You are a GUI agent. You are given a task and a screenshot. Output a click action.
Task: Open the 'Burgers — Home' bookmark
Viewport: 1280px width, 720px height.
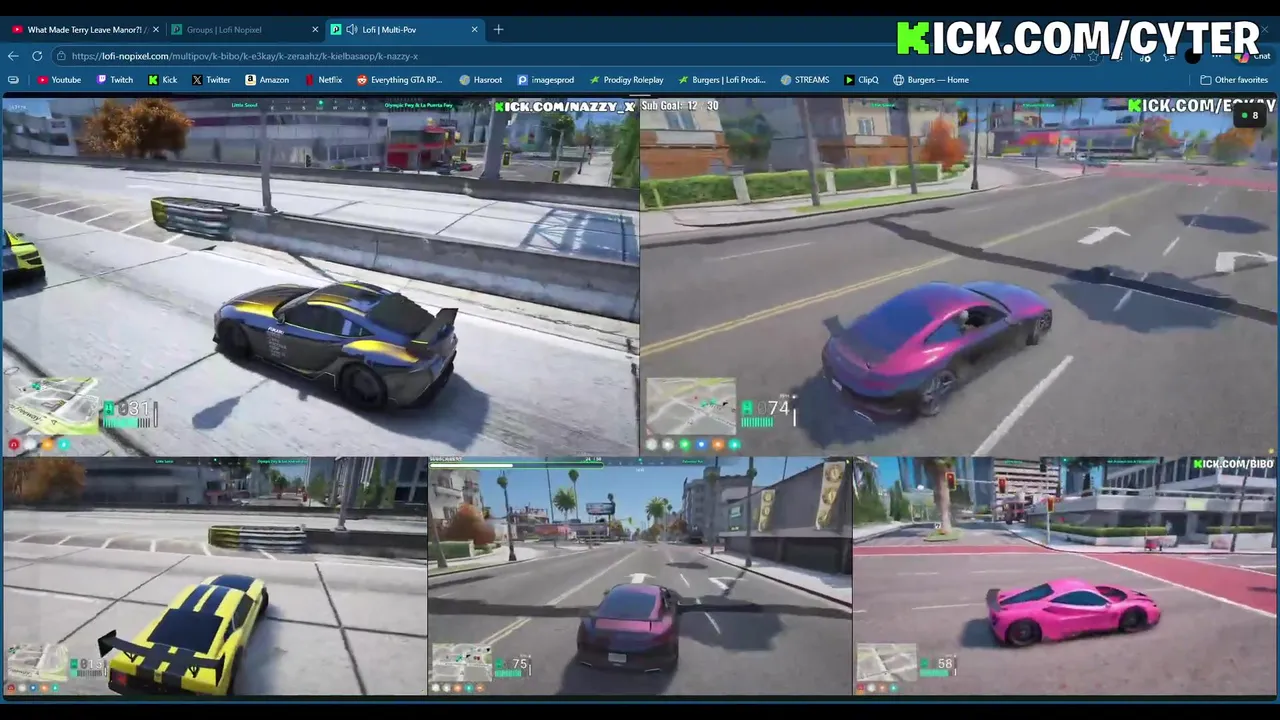pos(931,80)
